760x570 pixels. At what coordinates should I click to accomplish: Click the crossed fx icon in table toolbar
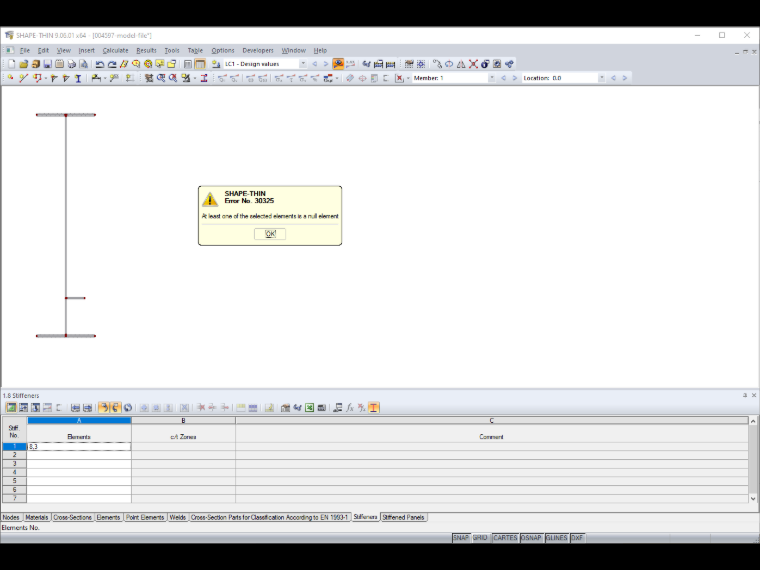(362, 408)
